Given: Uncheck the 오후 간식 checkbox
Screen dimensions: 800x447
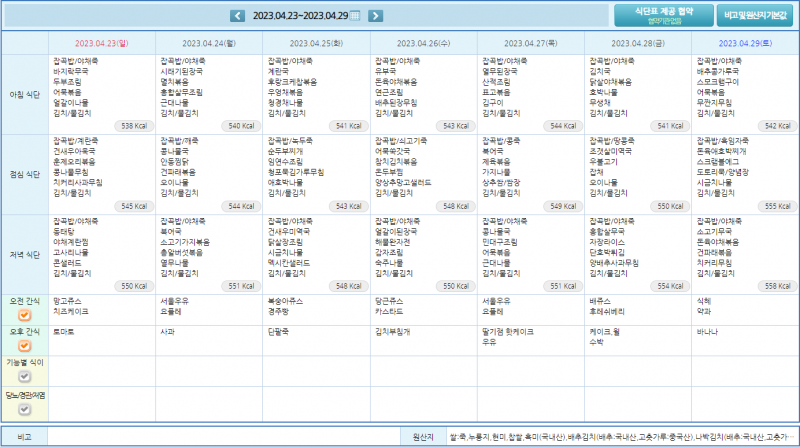Looking at the screenshot, I should (24, 346).
